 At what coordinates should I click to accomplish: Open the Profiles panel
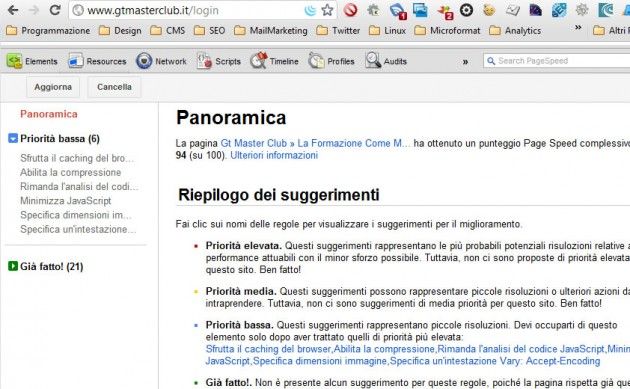coord(331,61)
